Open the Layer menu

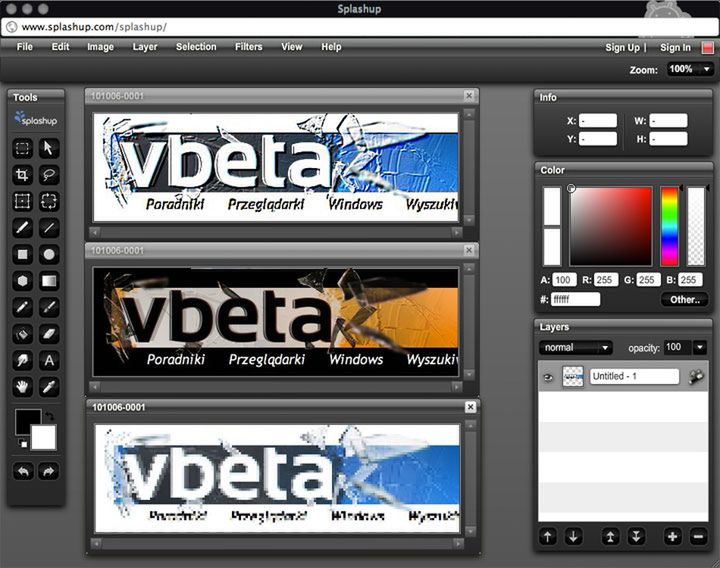[145, 47]
